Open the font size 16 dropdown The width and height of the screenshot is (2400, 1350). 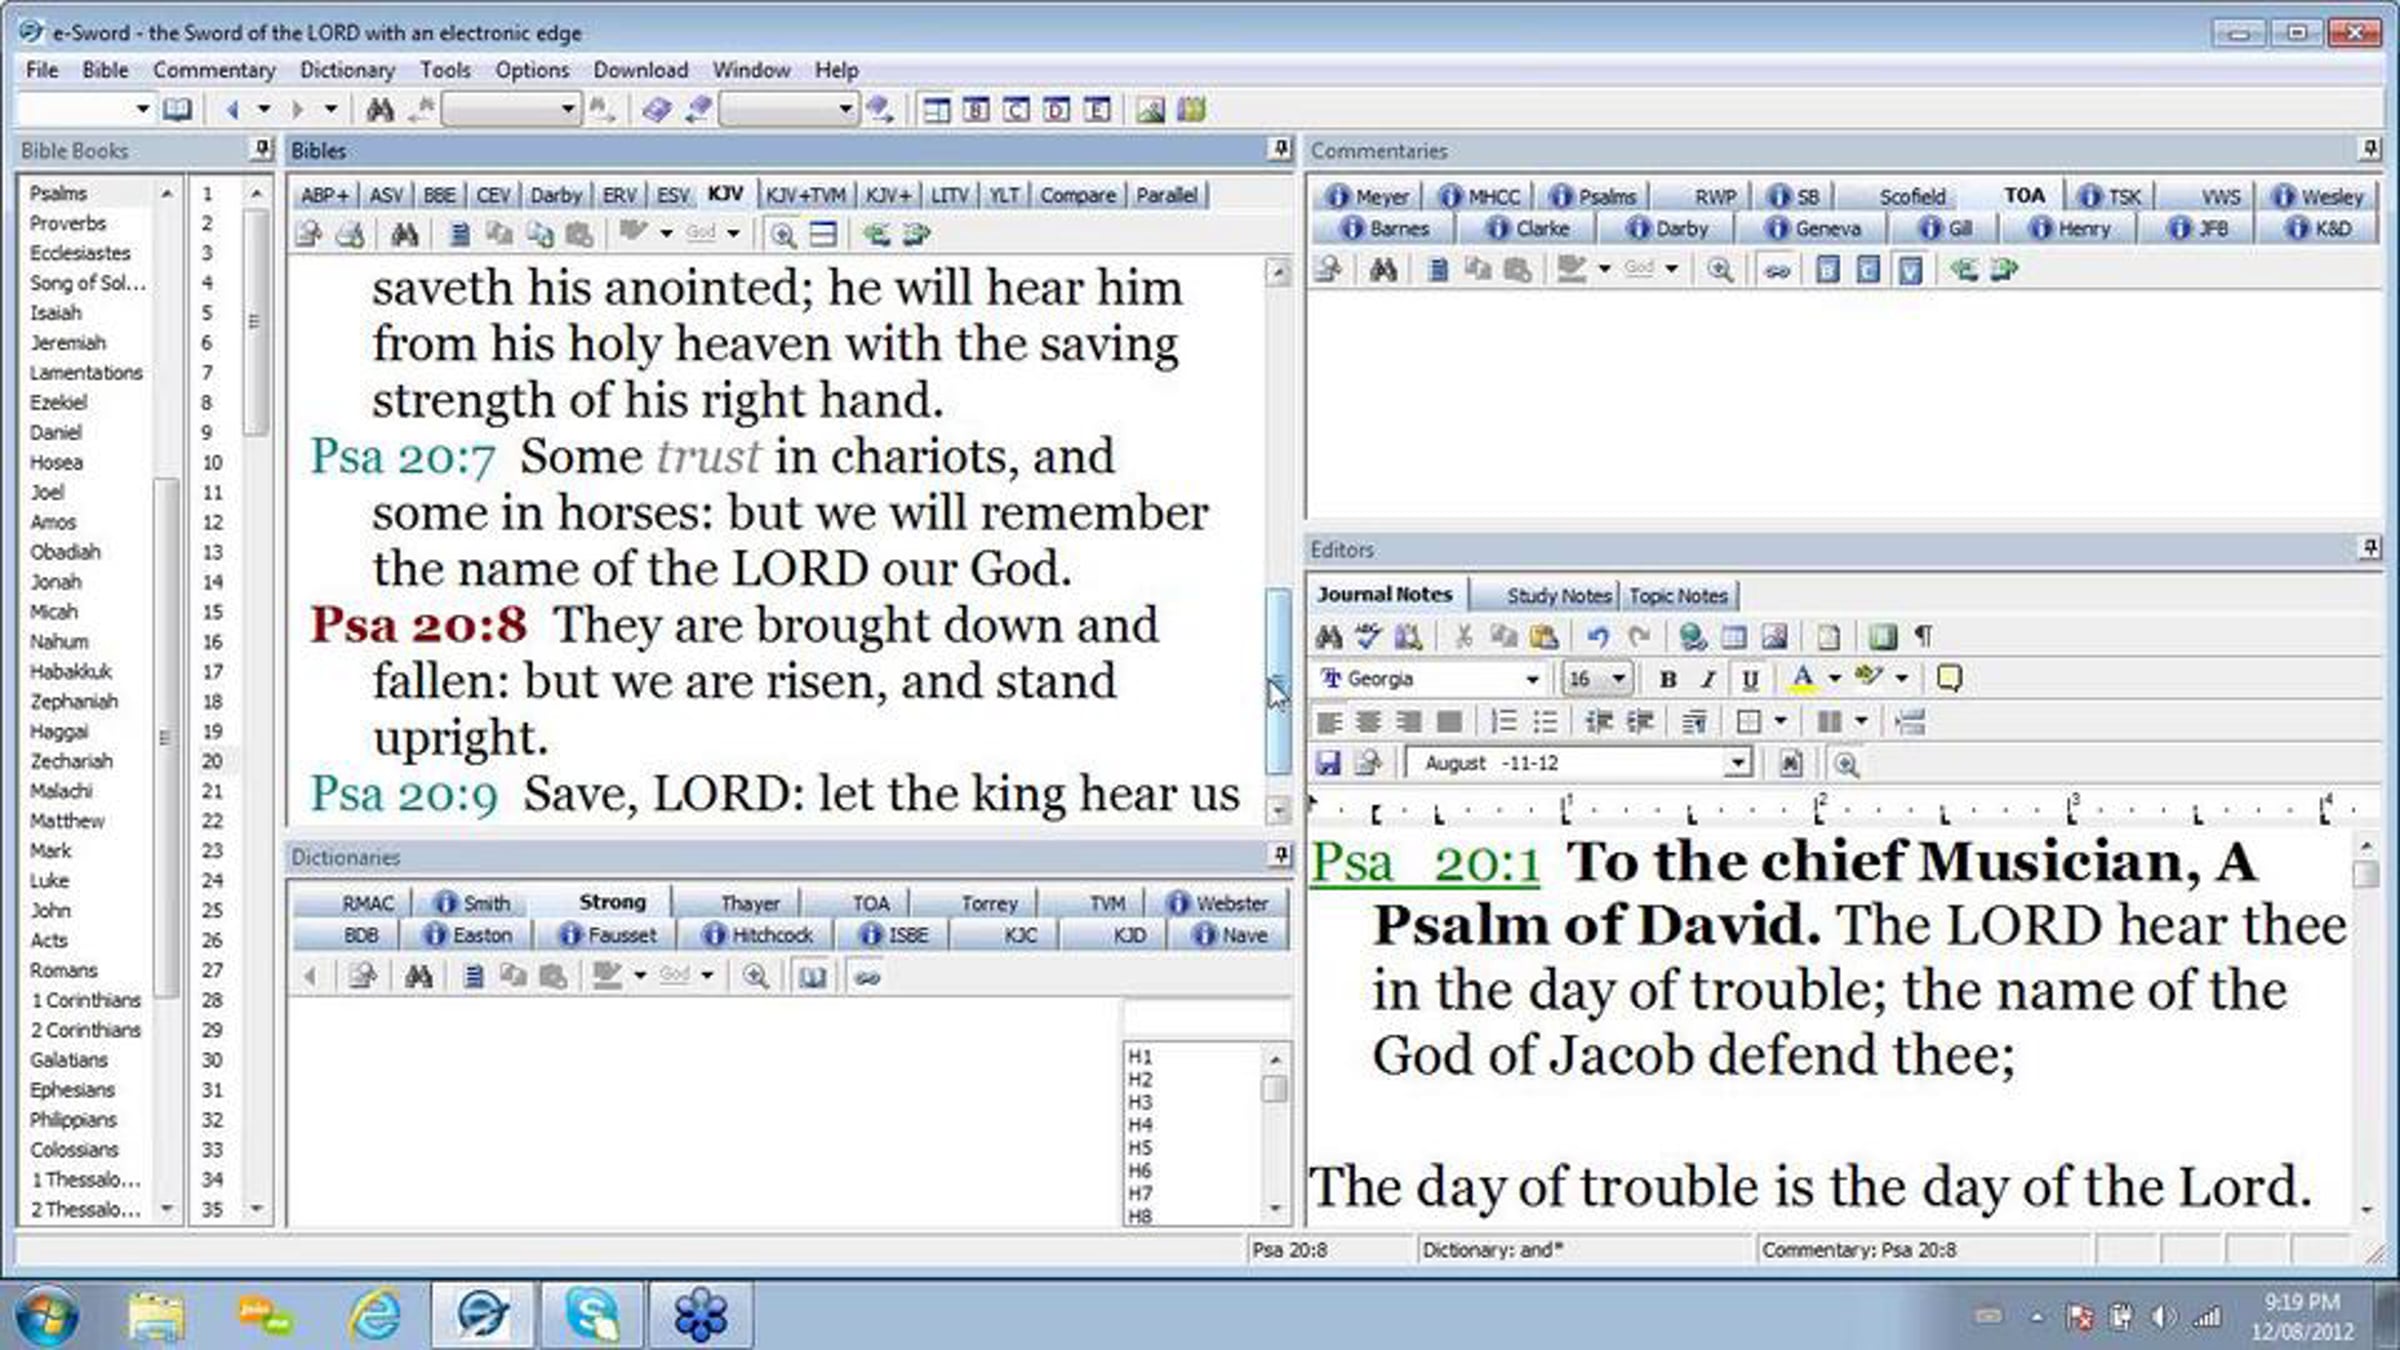(x=1618, y=679)
